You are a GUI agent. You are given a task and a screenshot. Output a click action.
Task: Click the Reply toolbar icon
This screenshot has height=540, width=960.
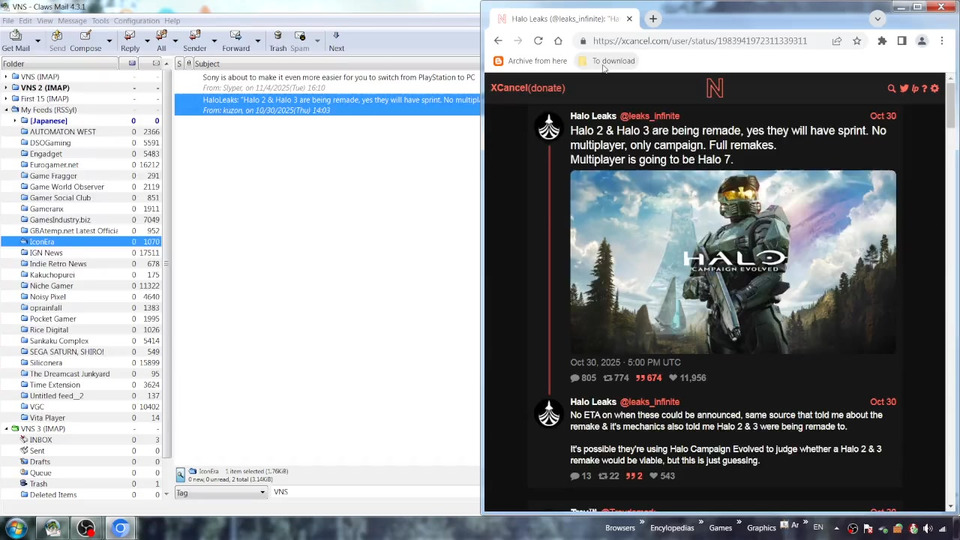(130, 40)
